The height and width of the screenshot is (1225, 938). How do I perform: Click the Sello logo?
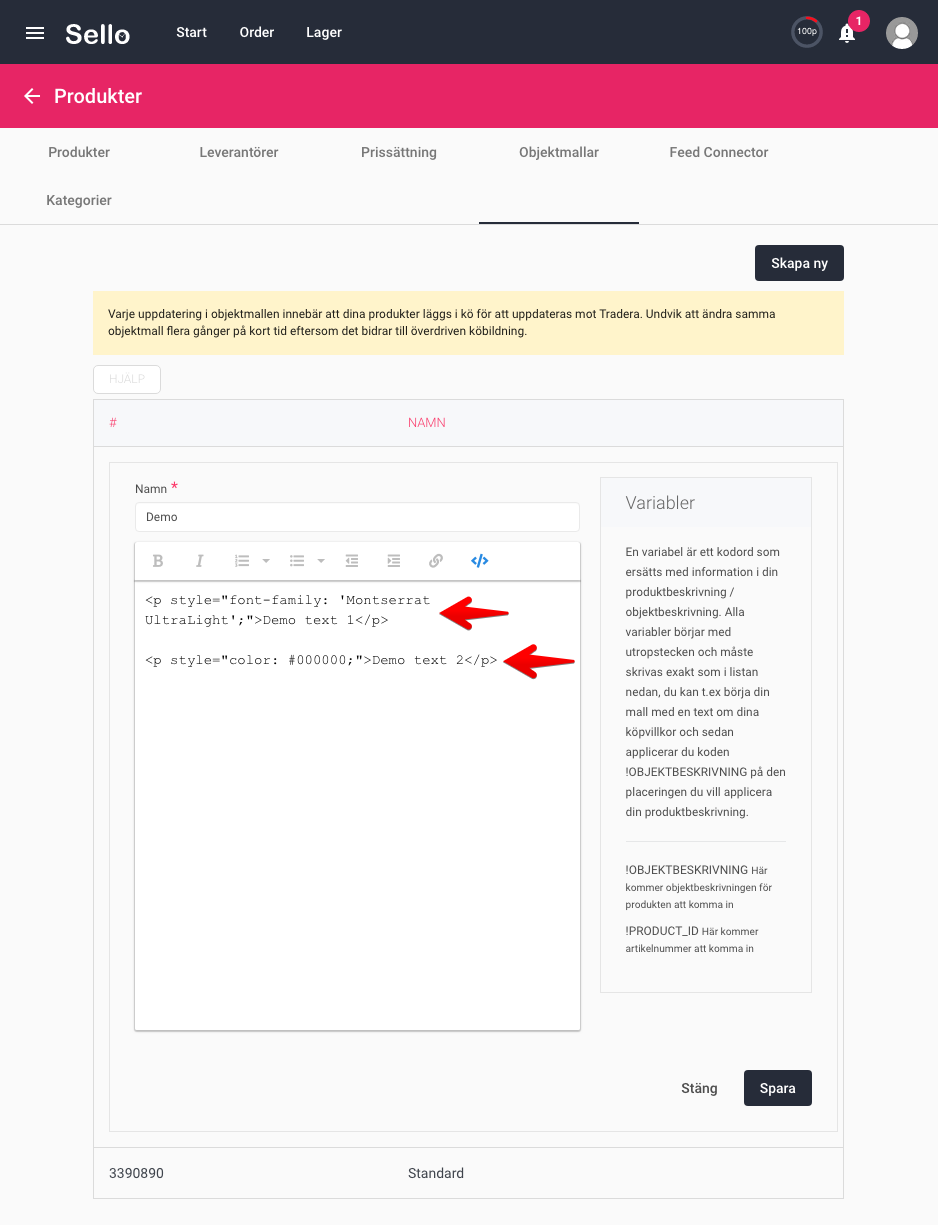click(x=97, y=33)
